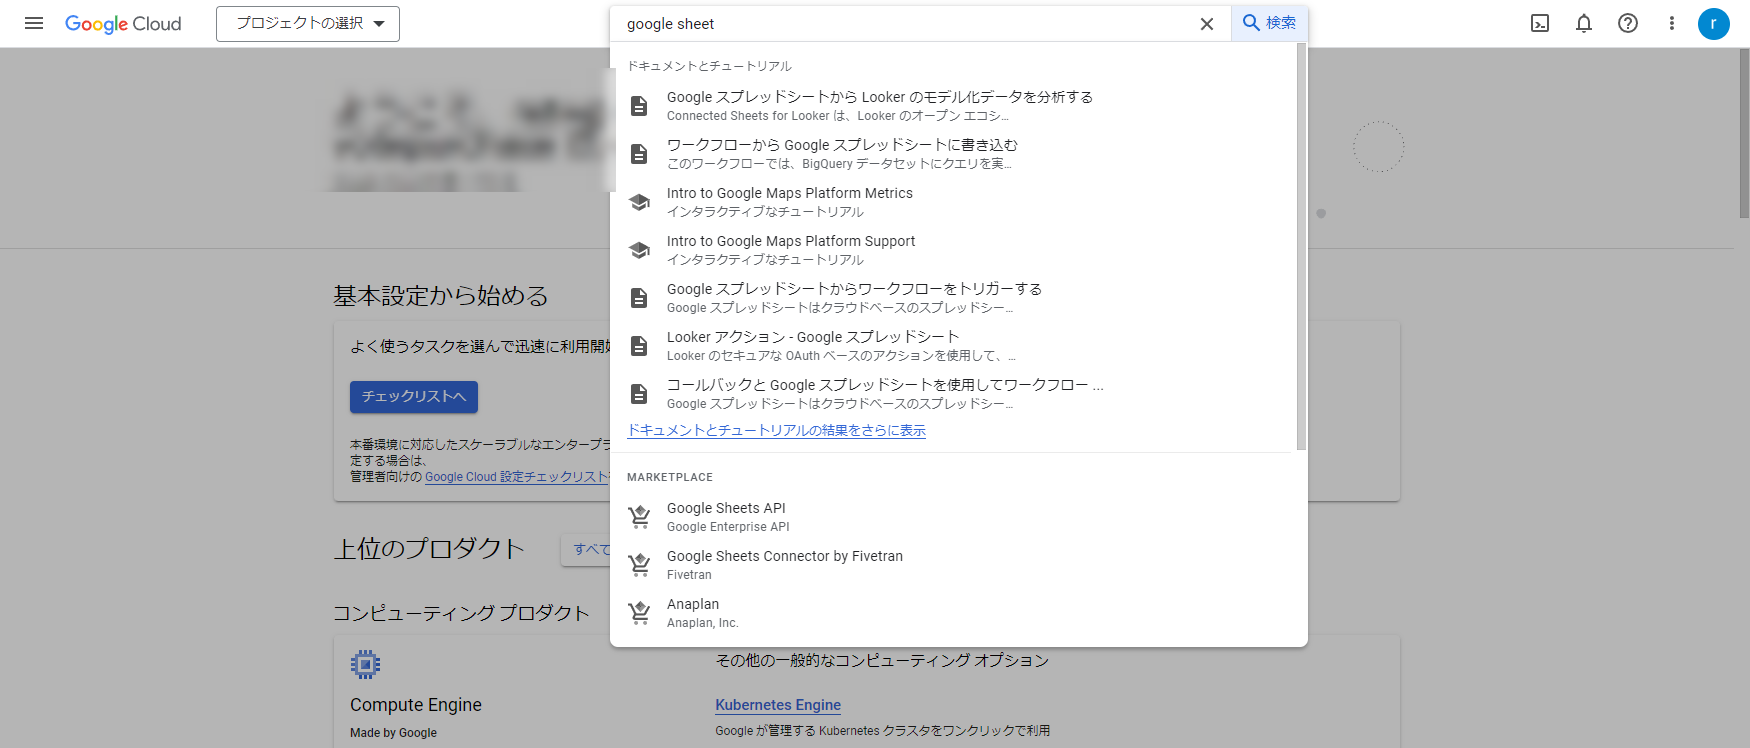Click the ドキュメントとチュートリアル section heading

pyautogui.click(x=709, y=66)
